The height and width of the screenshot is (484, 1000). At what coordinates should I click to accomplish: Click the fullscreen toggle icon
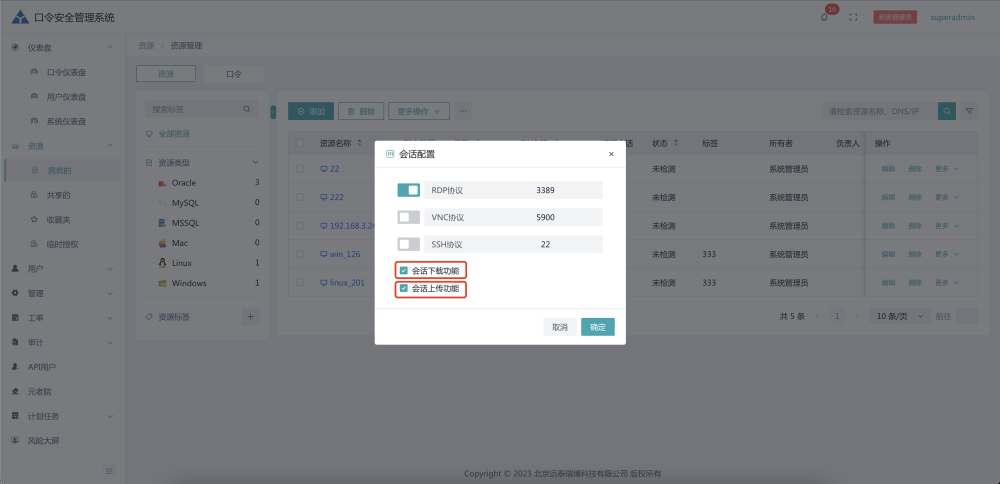click(x=853, y=17)
